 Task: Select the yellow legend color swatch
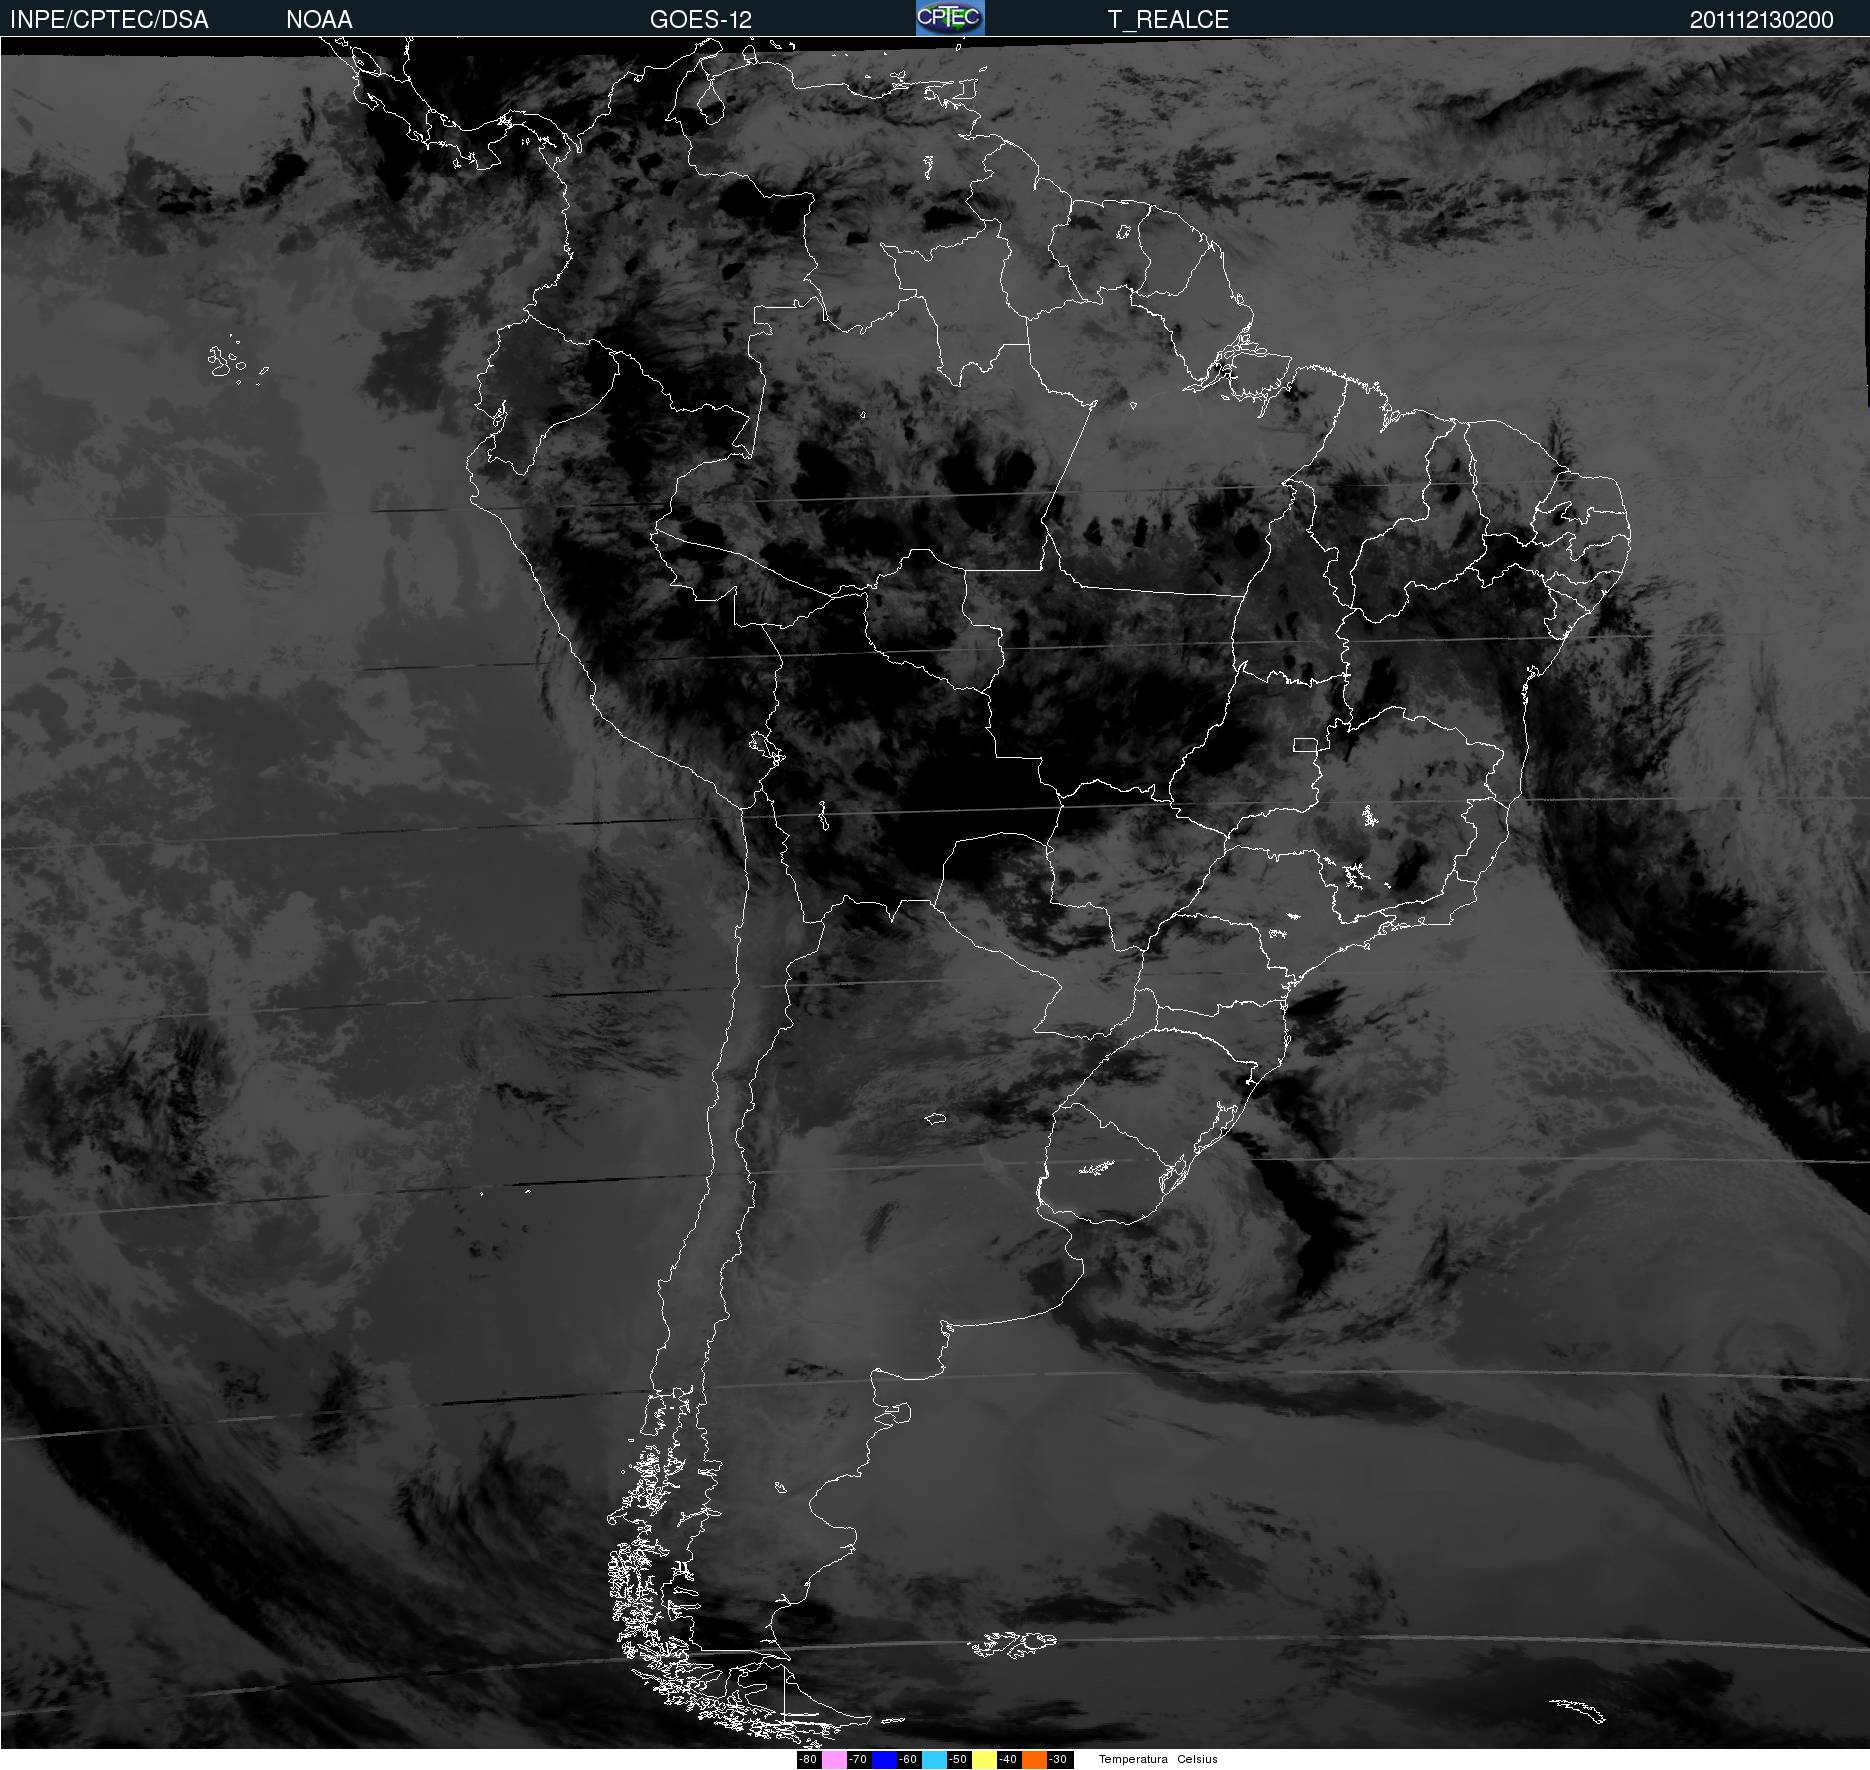[984, 1759]
